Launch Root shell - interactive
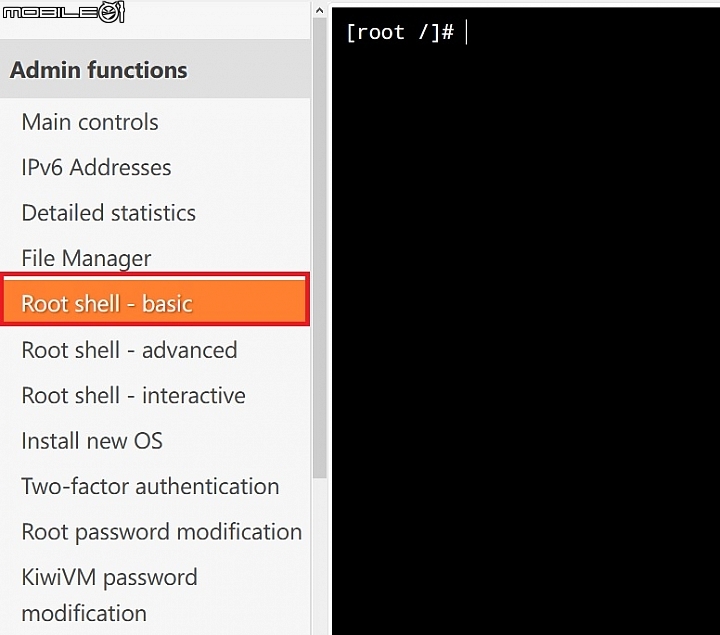The height and width of the screenshot is (635, 720). coord(134,395)
